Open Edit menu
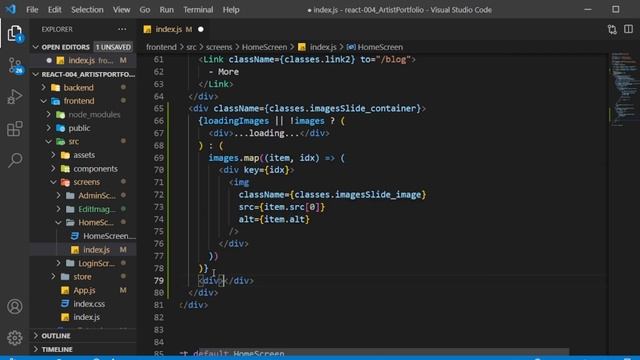This screenshot has height=360, width=640. coord(54,9)
